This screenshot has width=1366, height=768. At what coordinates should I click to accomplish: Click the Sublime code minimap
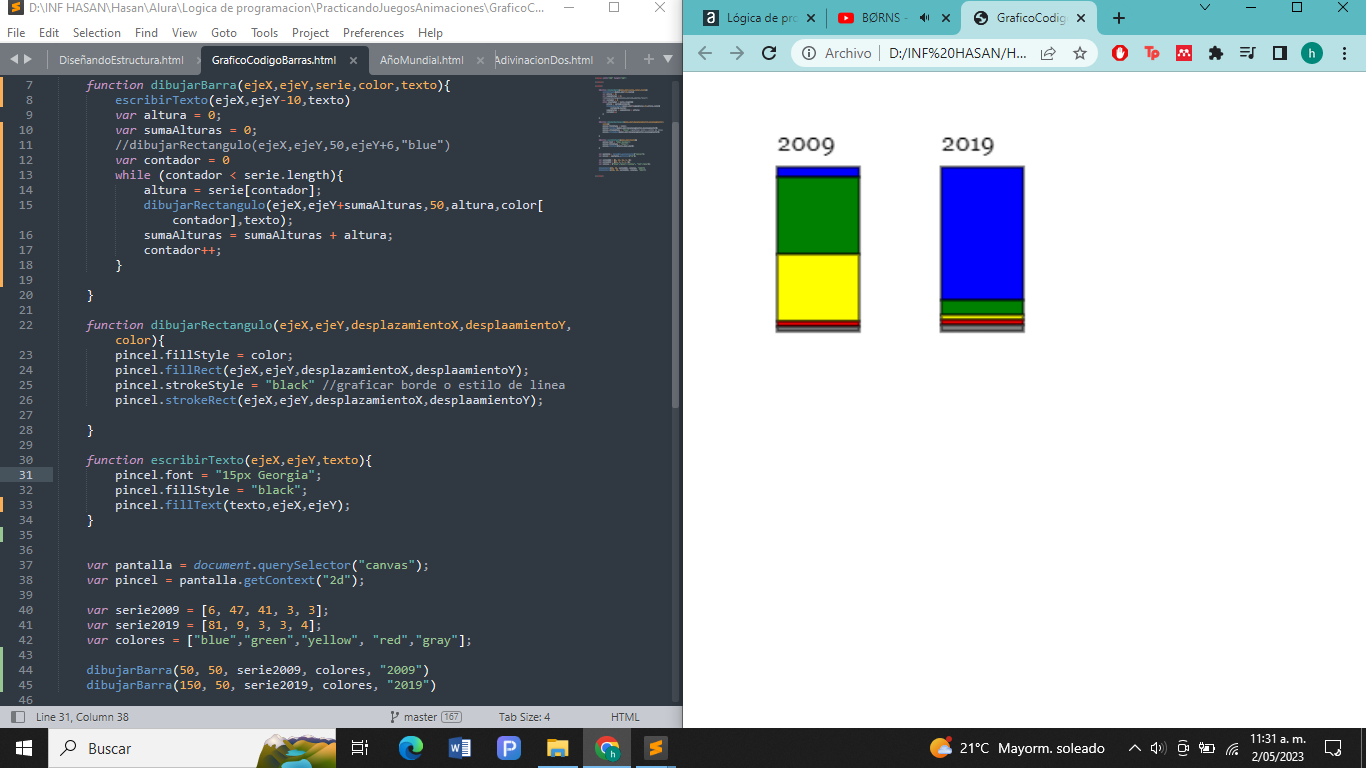pyautogui.click(x=631, y=127)
